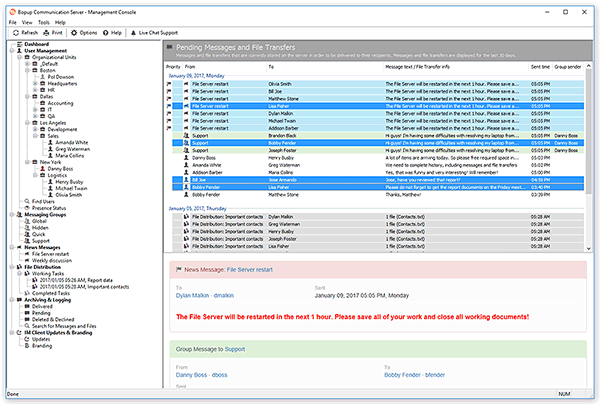The width and height of the screenshot is (600, 404).
Task: Sort by the Sent time column header
Action: click(540, 67)
